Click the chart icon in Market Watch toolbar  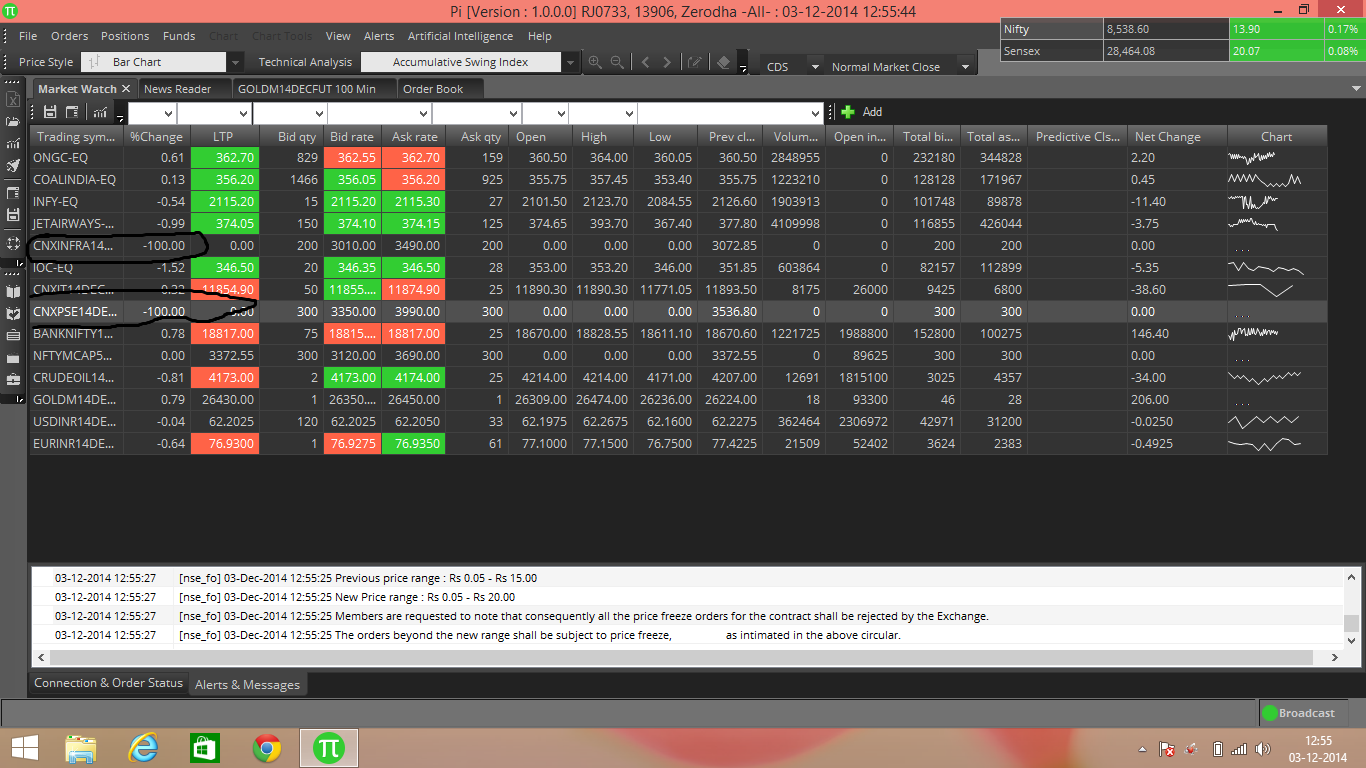(x=100, y=112)
